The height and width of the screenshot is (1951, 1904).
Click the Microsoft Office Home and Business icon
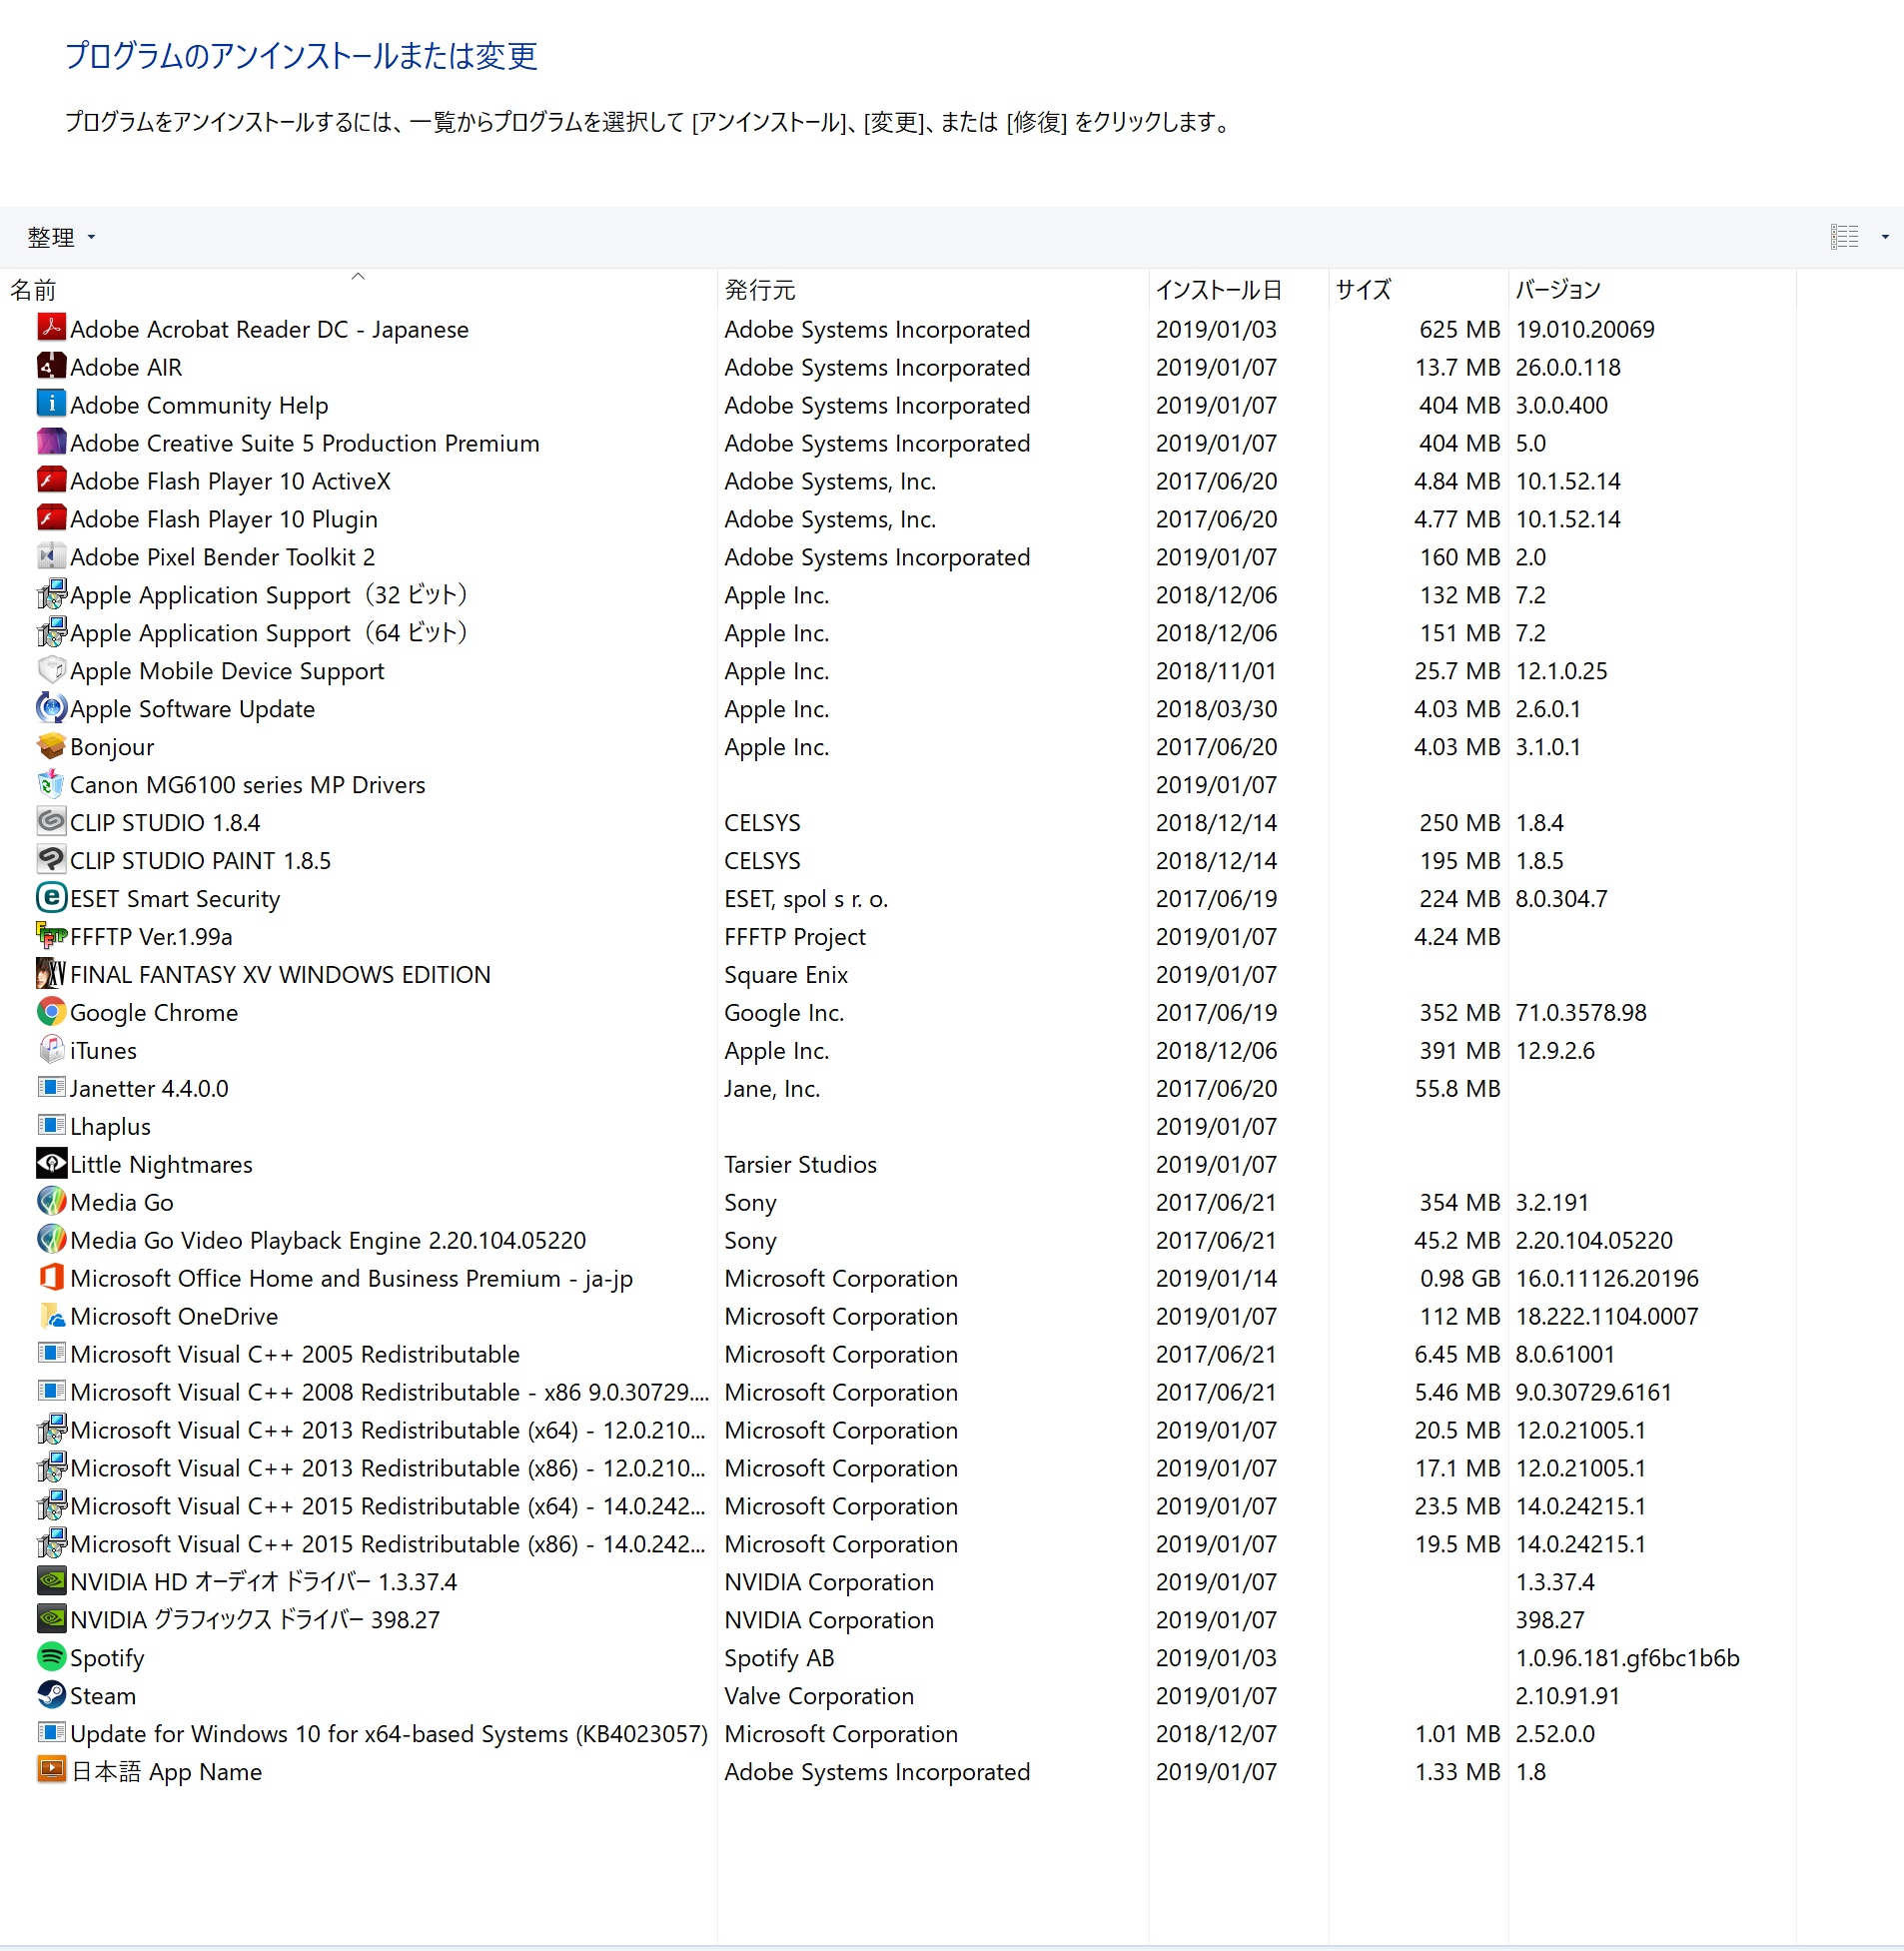51,1278
